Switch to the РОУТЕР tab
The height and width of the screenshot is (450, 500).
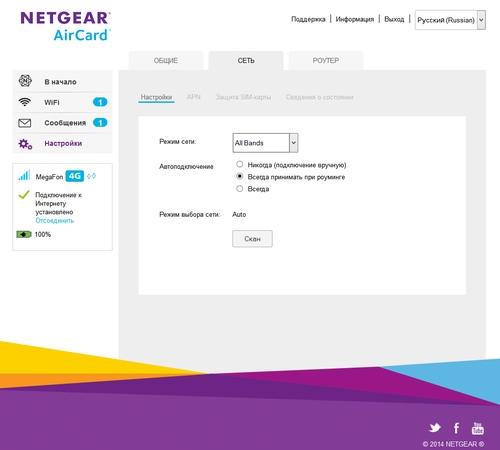coord(326,61)
